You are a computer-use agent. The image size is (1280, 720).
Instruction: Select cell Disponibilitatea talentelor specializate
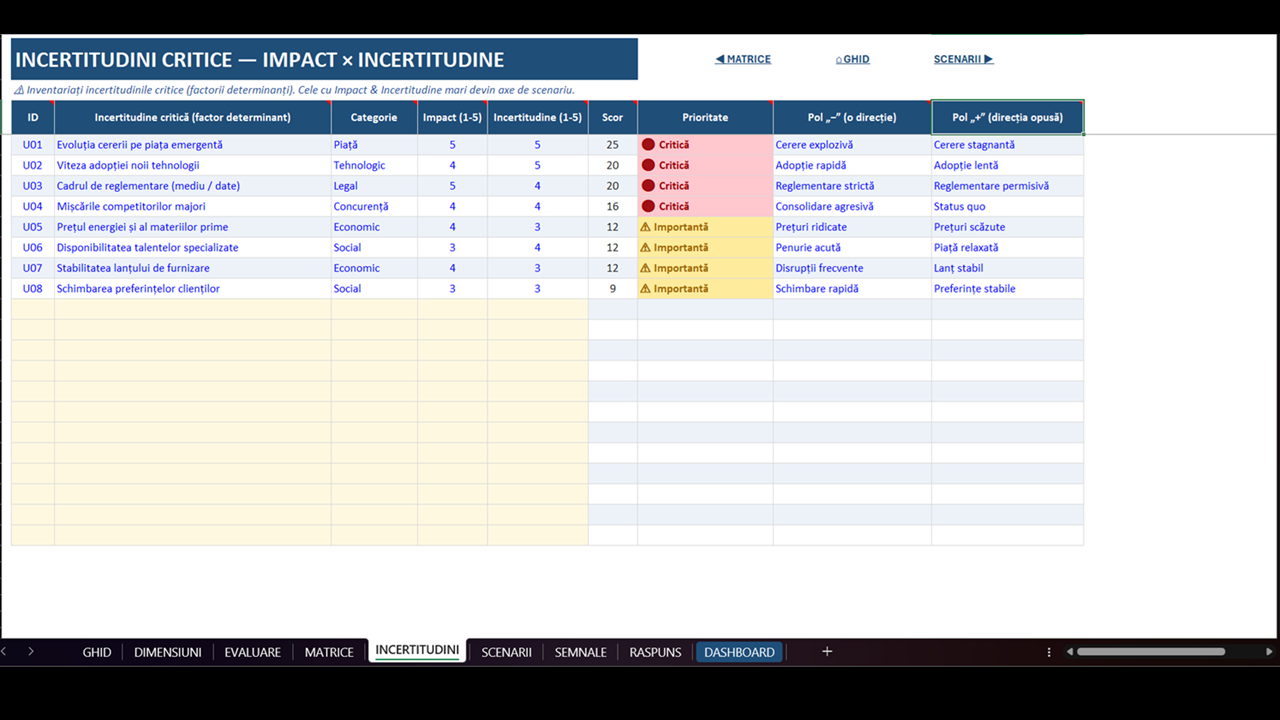click(193, 248)
